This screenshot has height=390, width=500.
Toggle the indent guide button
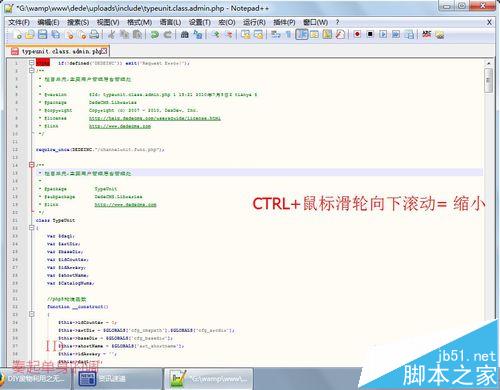click(x=302, y=34)
